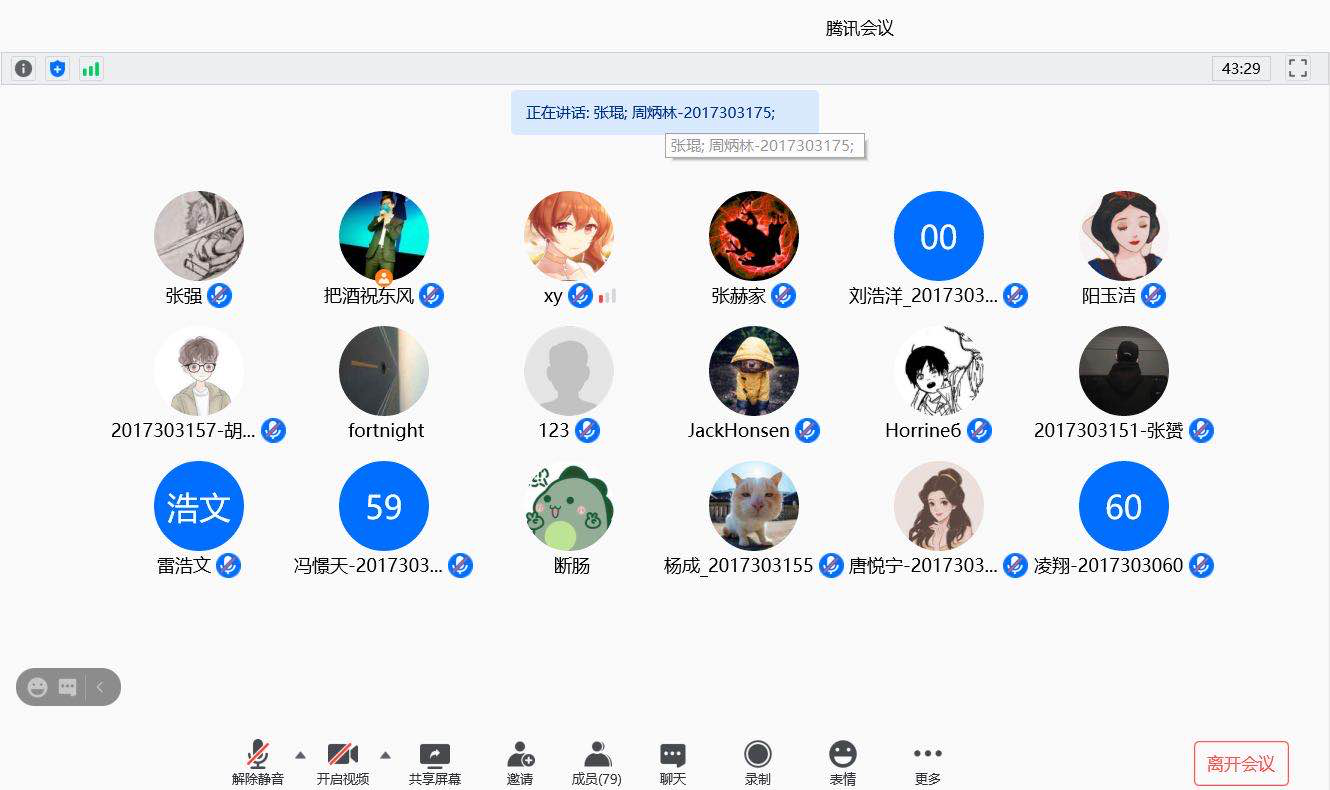
Task: Click the blue security shield icon
Action: 57,69
